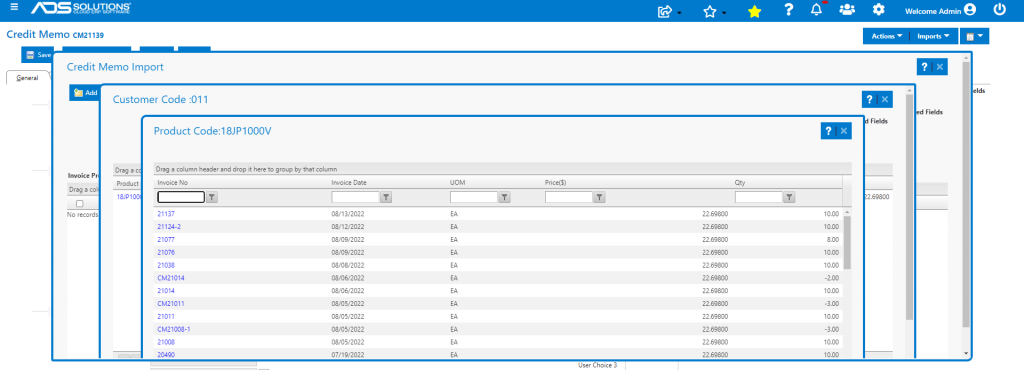
Task: Open the clipboard icon dropdown
Action: tap(974, 37)
